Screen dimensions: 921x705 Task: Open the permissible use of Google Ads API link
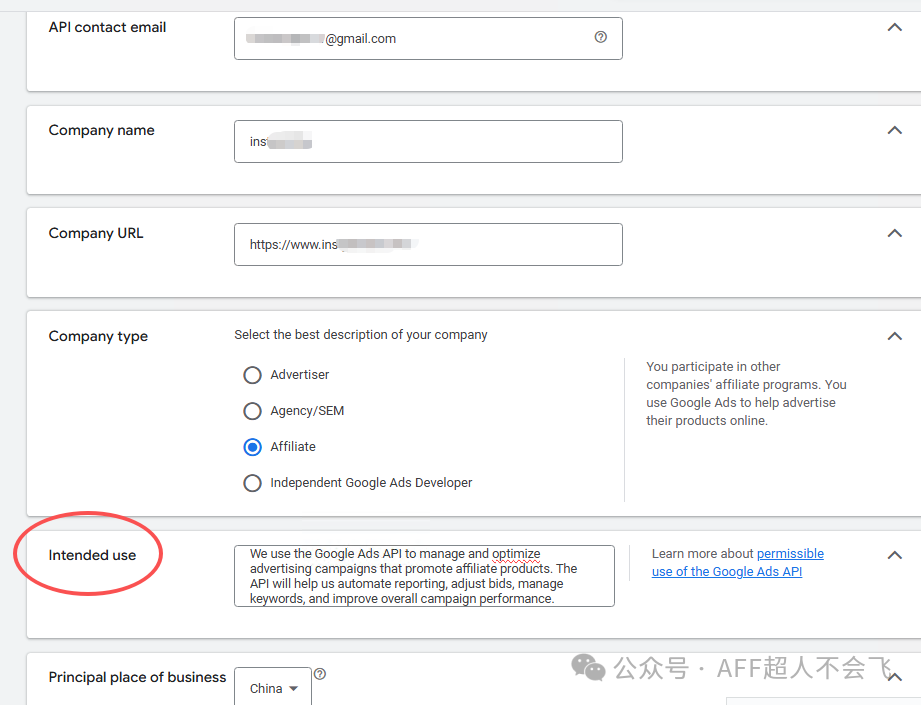[x=738, y=563]
